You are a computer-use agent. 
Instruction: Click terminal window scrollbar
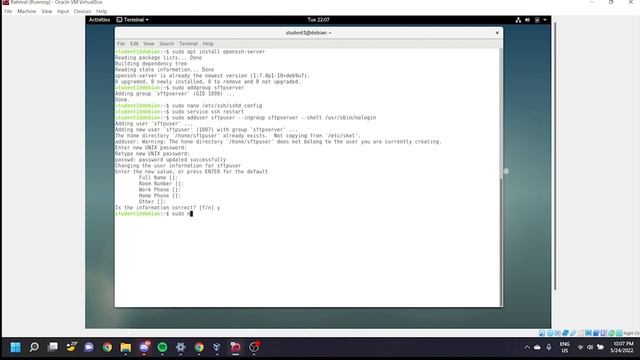pyautogui.click(x=501, y=113)
